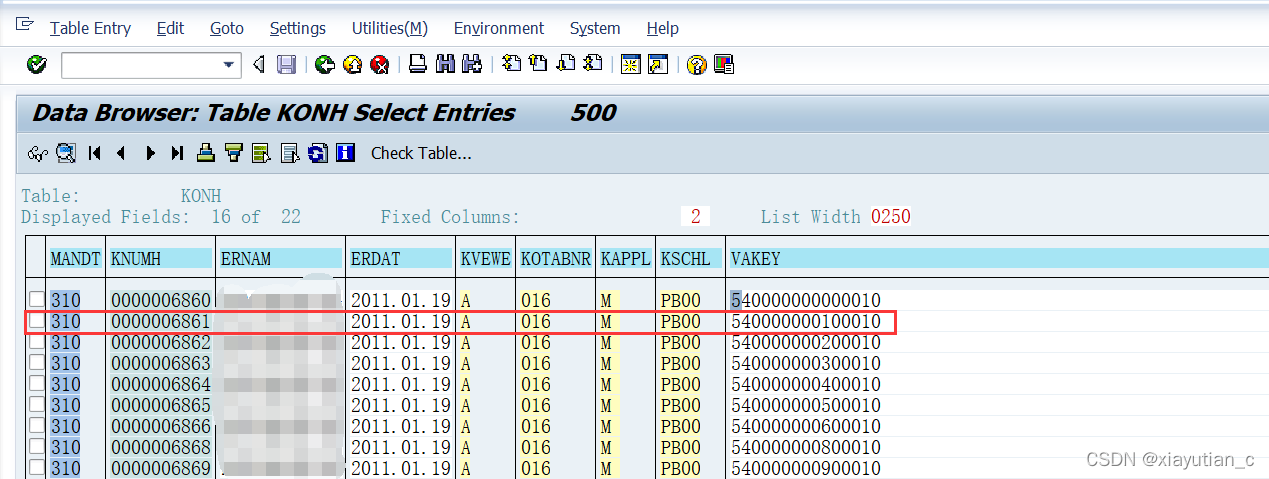The width and height of the screenshot is (1269, 479).
Task: Tick checkbox for row 0000006868
Action: point(37,447)
